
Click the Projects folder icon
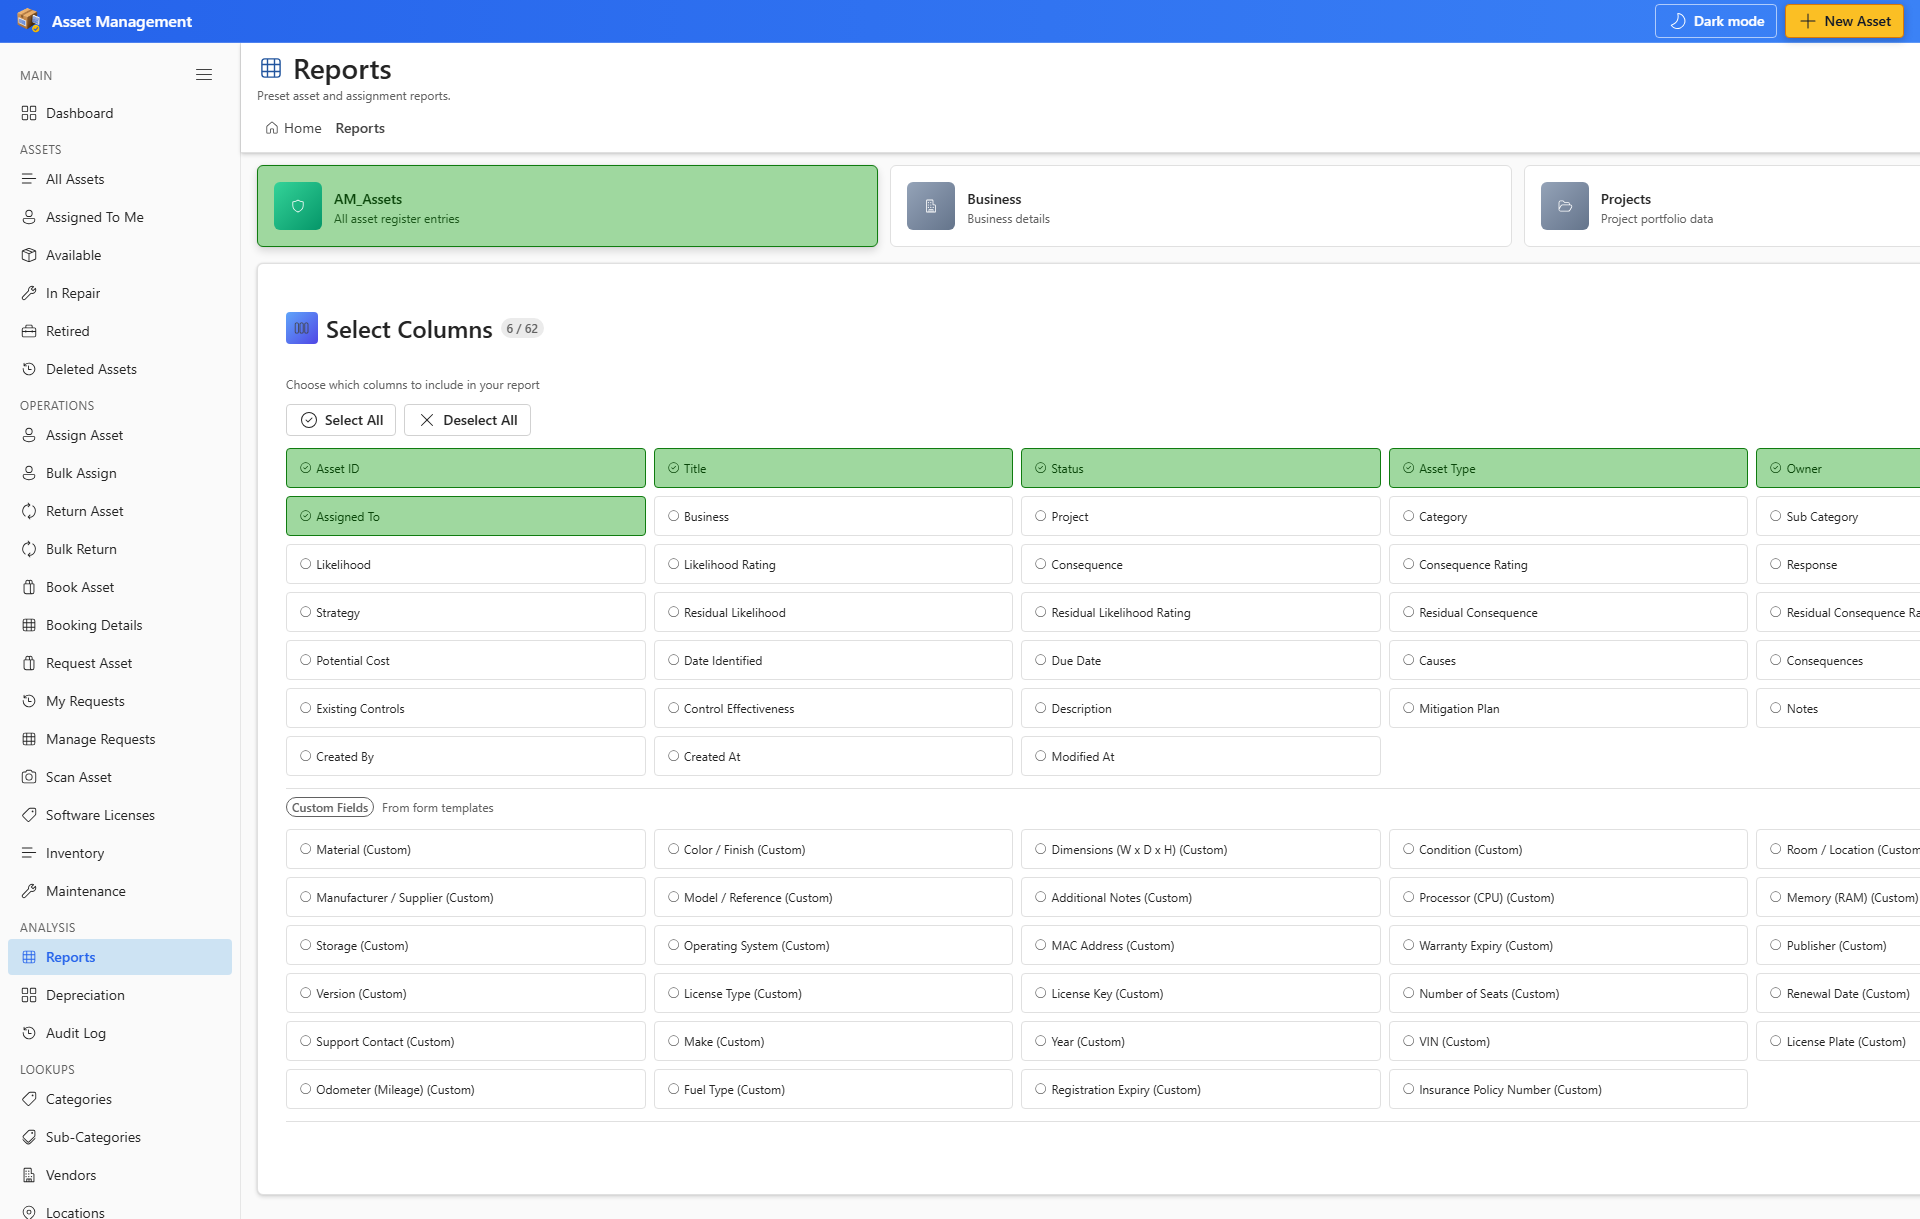(x=1565, y=206)
